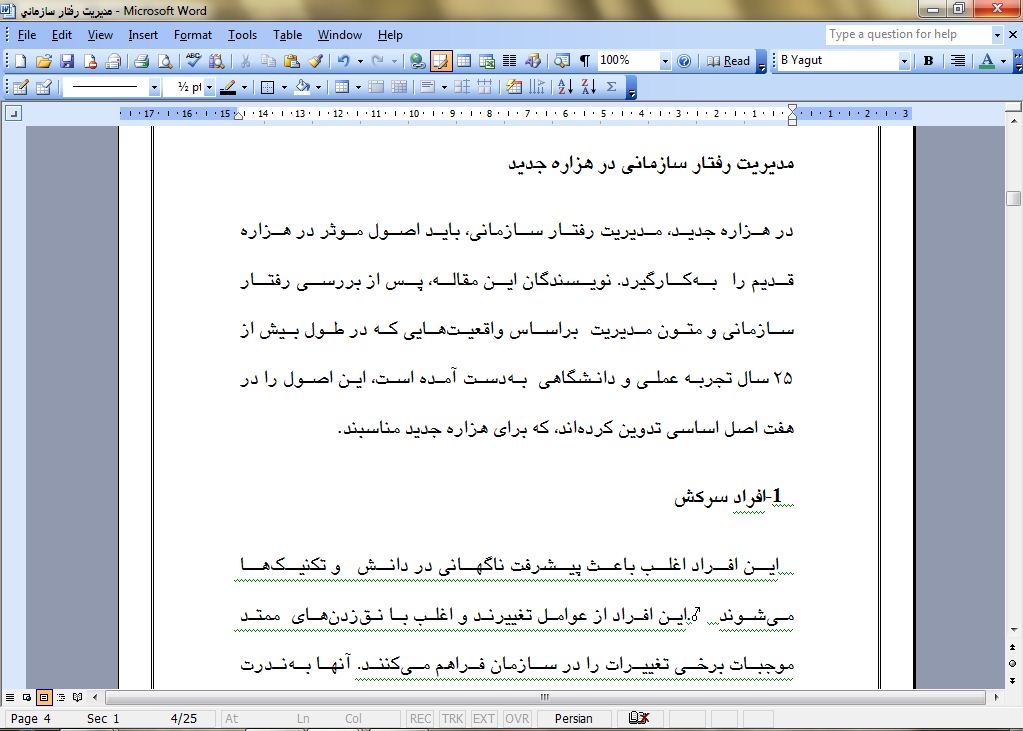1023x731 pixels.
Task: Open the Table menu
Action: click(287, 35)
